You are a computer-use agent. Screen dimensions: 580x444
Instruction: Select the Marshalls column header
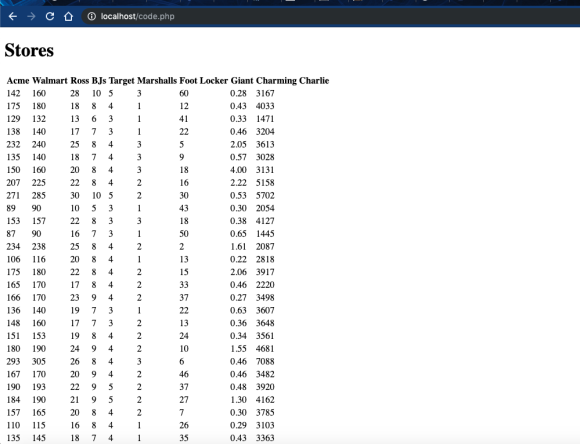click(x=157, y=81)
